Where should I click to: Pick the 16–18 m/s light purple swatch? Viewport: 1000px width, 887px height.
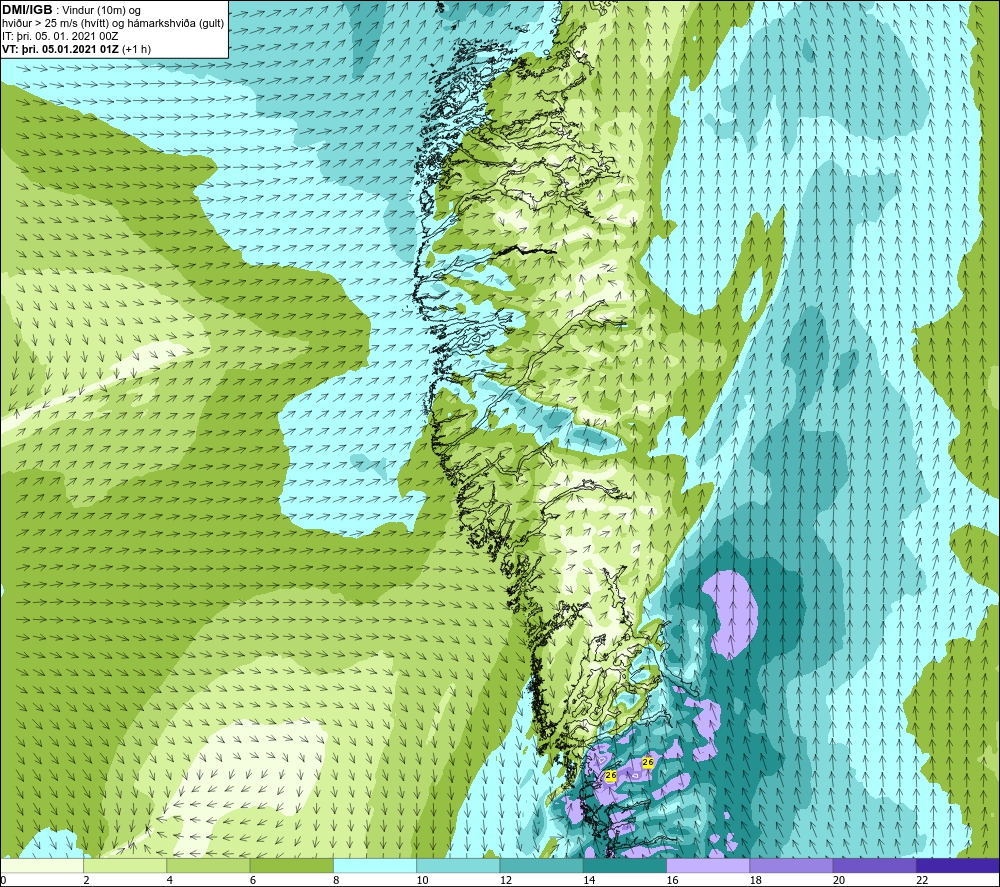708,865
